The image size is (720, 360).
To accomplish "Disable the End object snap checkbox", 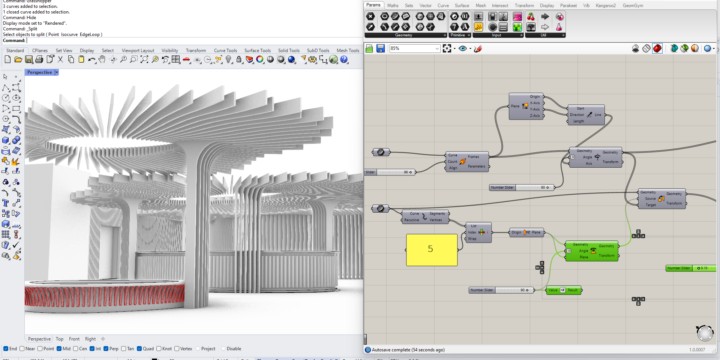I will 6,349.
